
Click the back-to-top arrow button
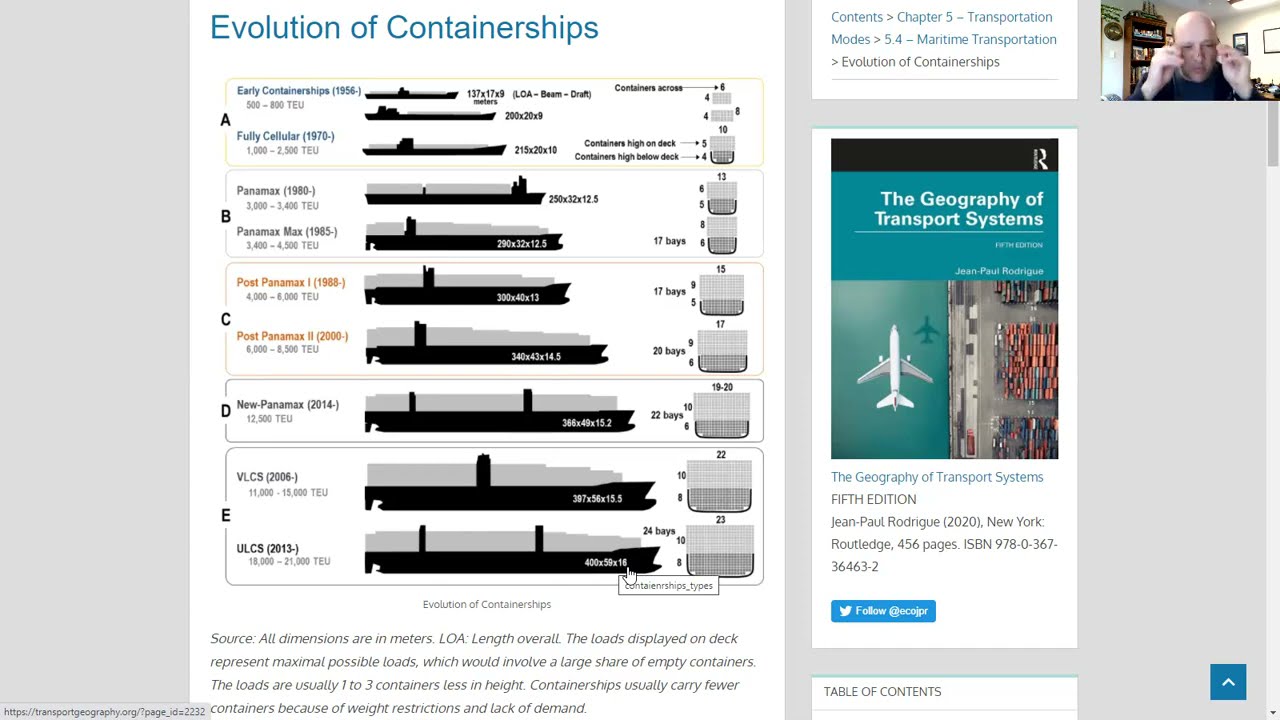[1228, 682]
